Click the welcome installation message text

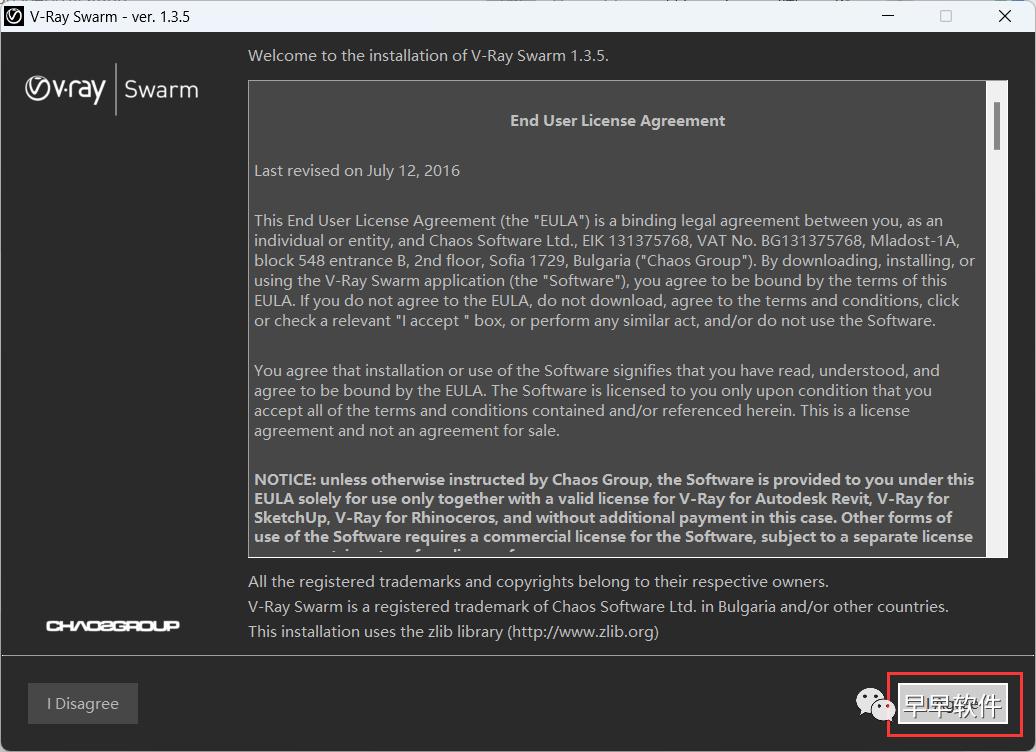(x=428, y=56)
